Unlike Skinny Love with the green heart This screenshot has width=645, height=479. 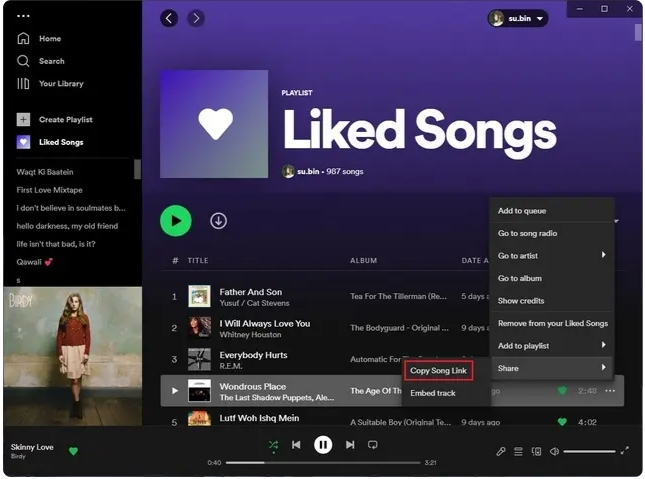[73, 451]
